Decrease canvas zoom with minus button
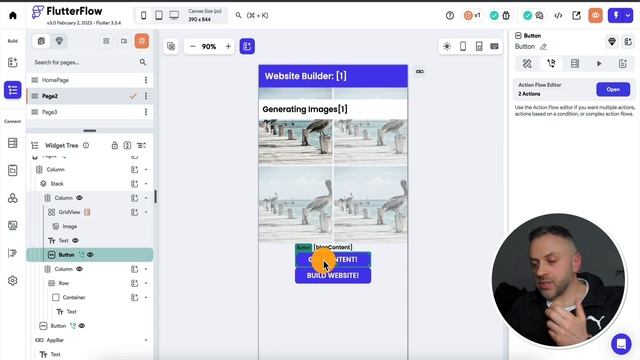Image resolution: width=640 pixels, height=360 pixels. [x=193, y=47]
